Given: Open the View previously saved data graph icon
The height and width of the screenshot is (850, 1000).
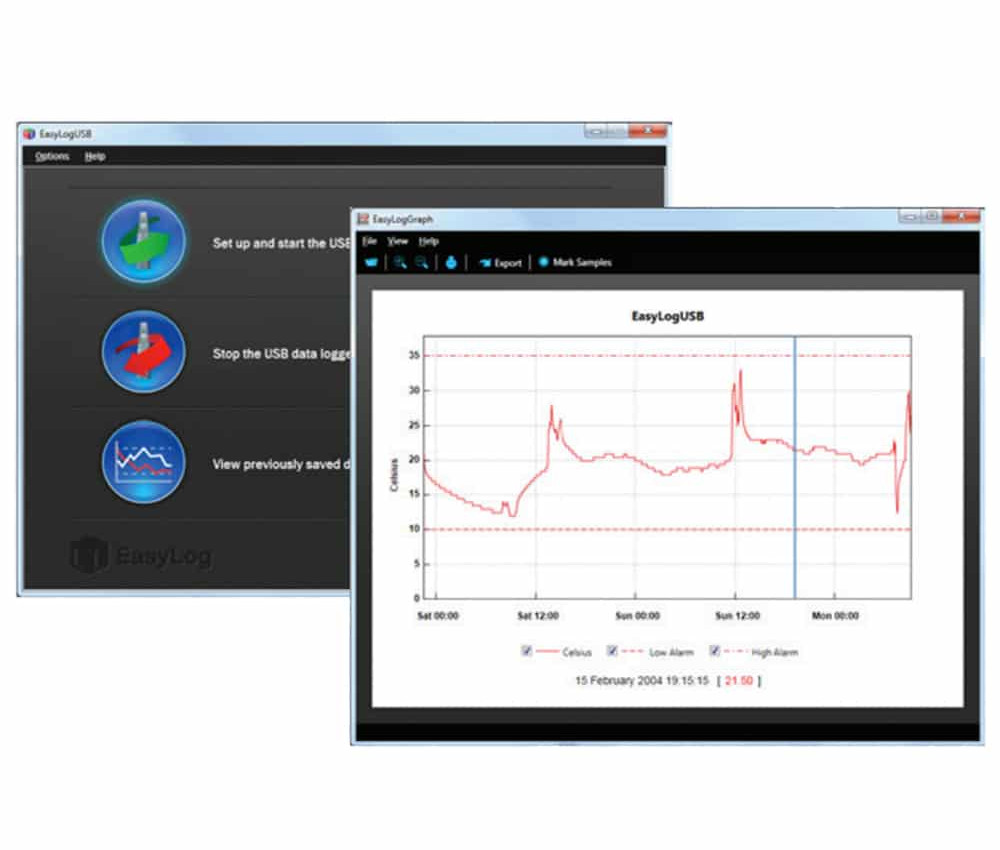Looking at the screenshot, I should [x=143, y=462].
